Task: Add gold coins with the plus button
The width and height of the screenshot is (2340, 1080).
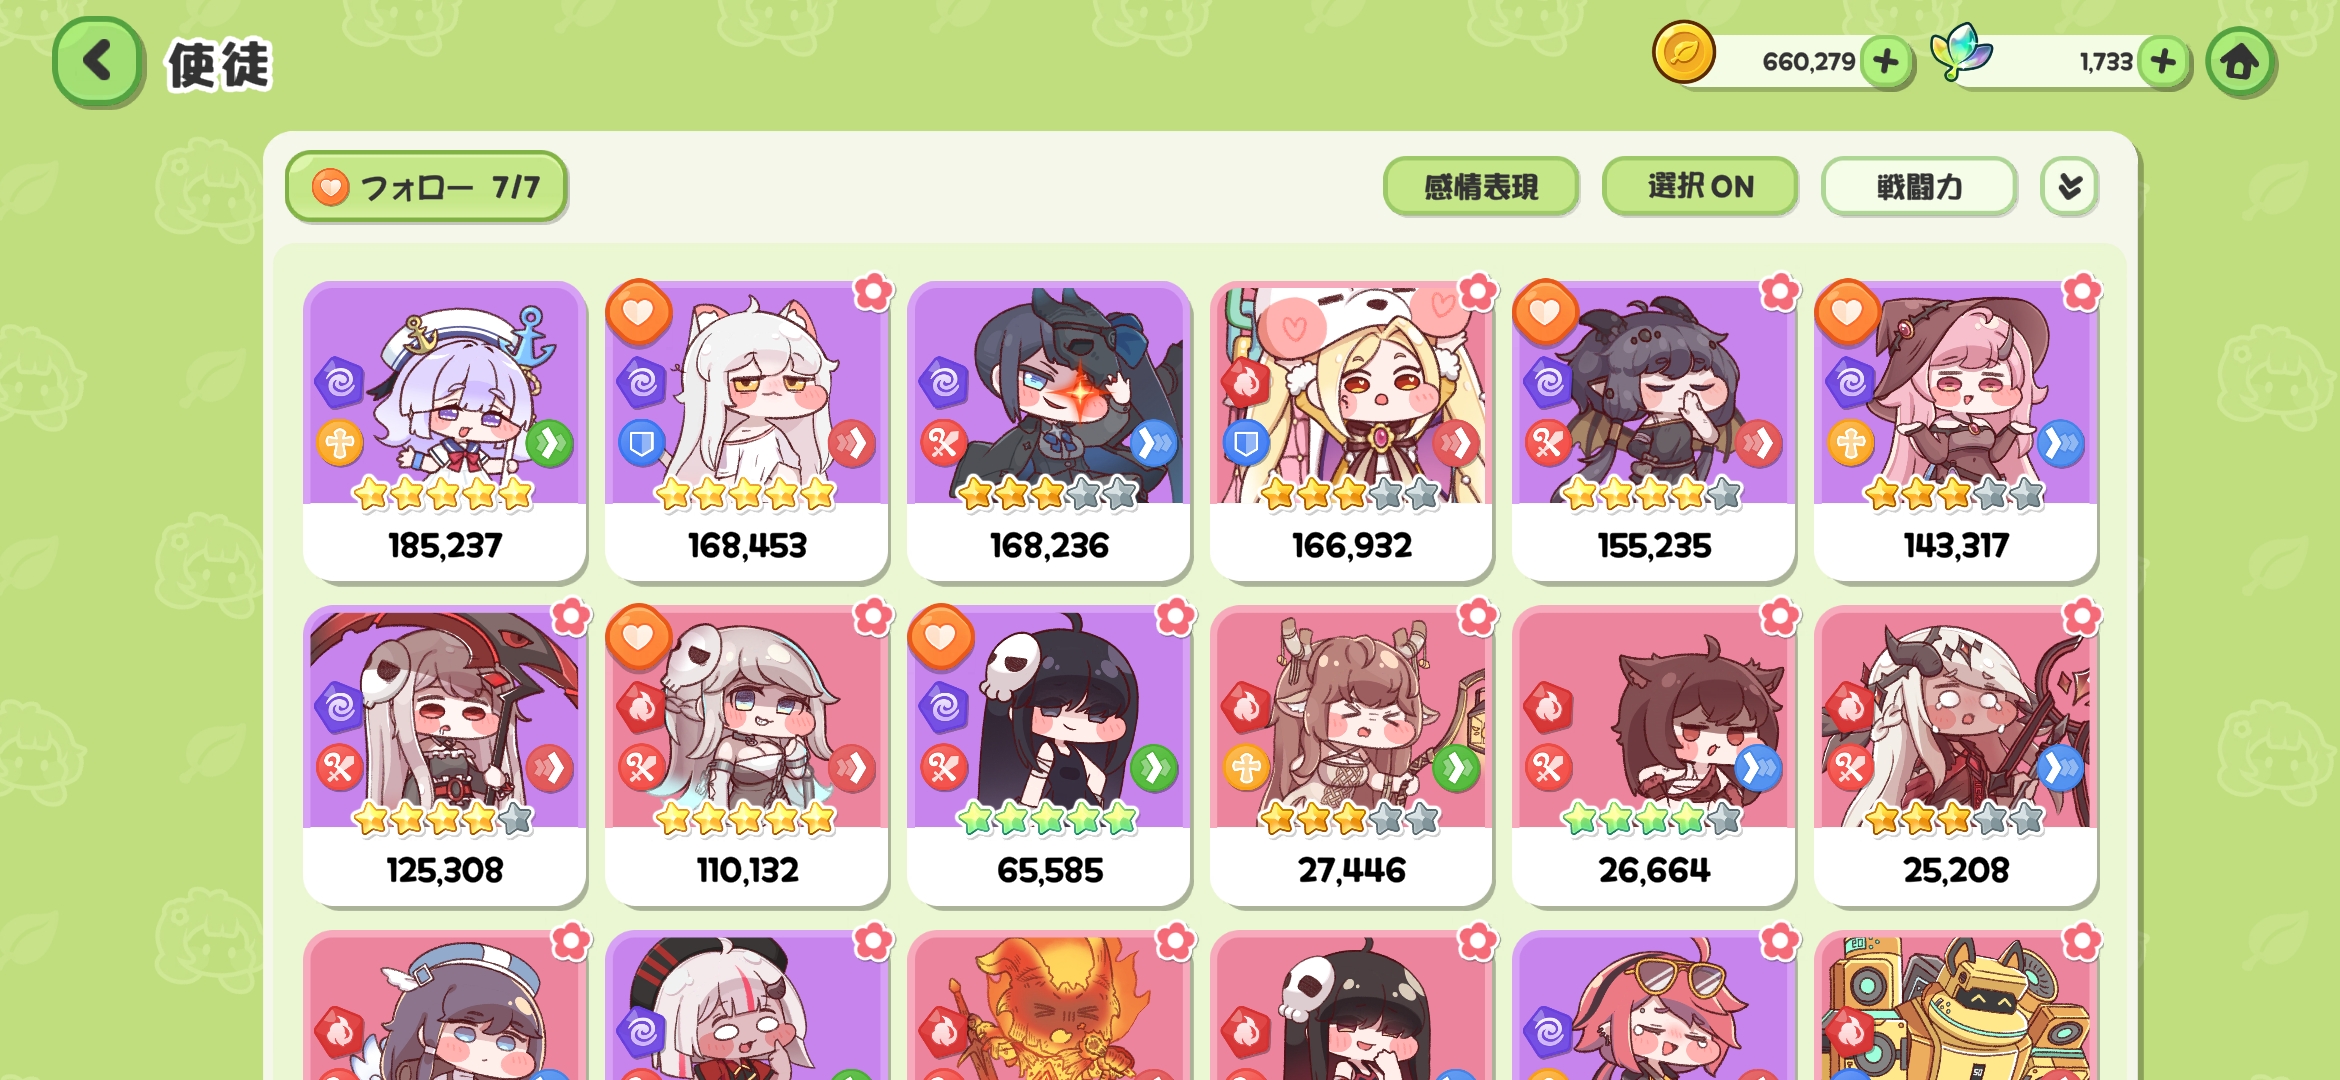Action: coord(1886,61)
